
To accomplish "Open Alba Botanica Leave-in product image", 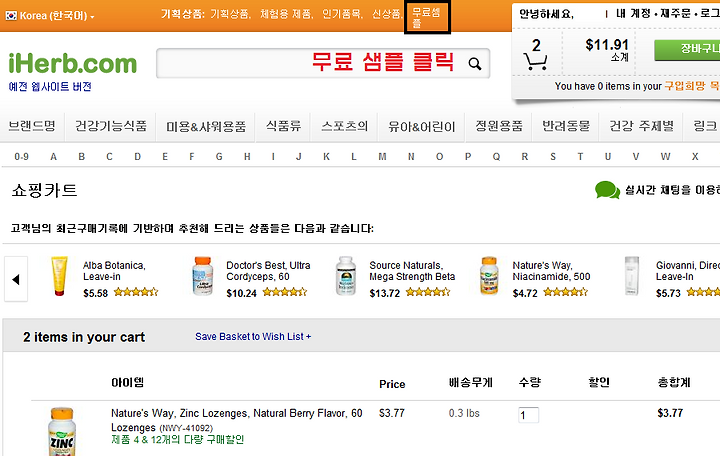I will [x=60, y=276].
